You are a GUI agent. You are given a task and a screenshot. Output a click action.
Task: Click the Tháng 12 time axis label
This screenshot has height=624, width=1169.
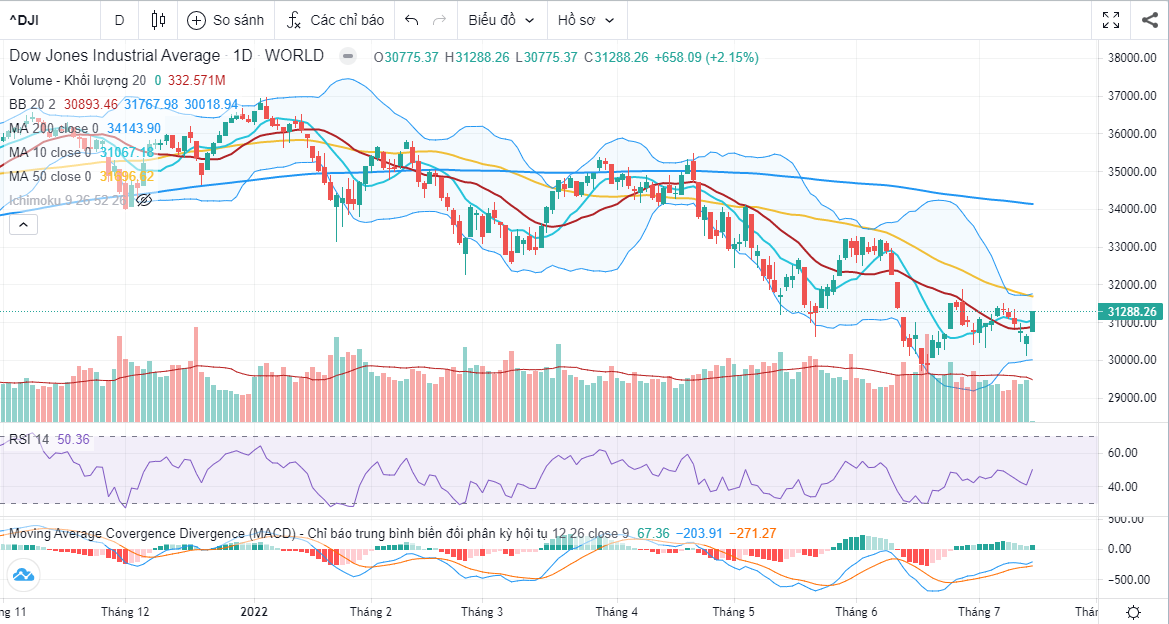(125, 612)
